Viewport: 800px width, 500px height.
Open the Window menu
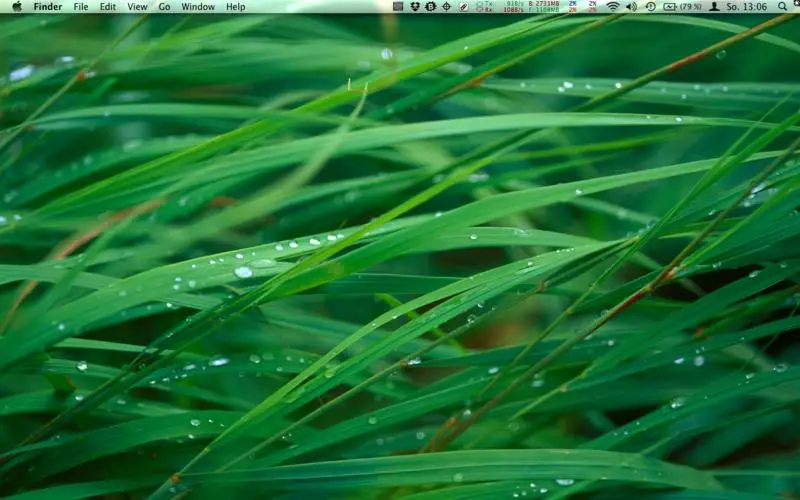point(198,6)
